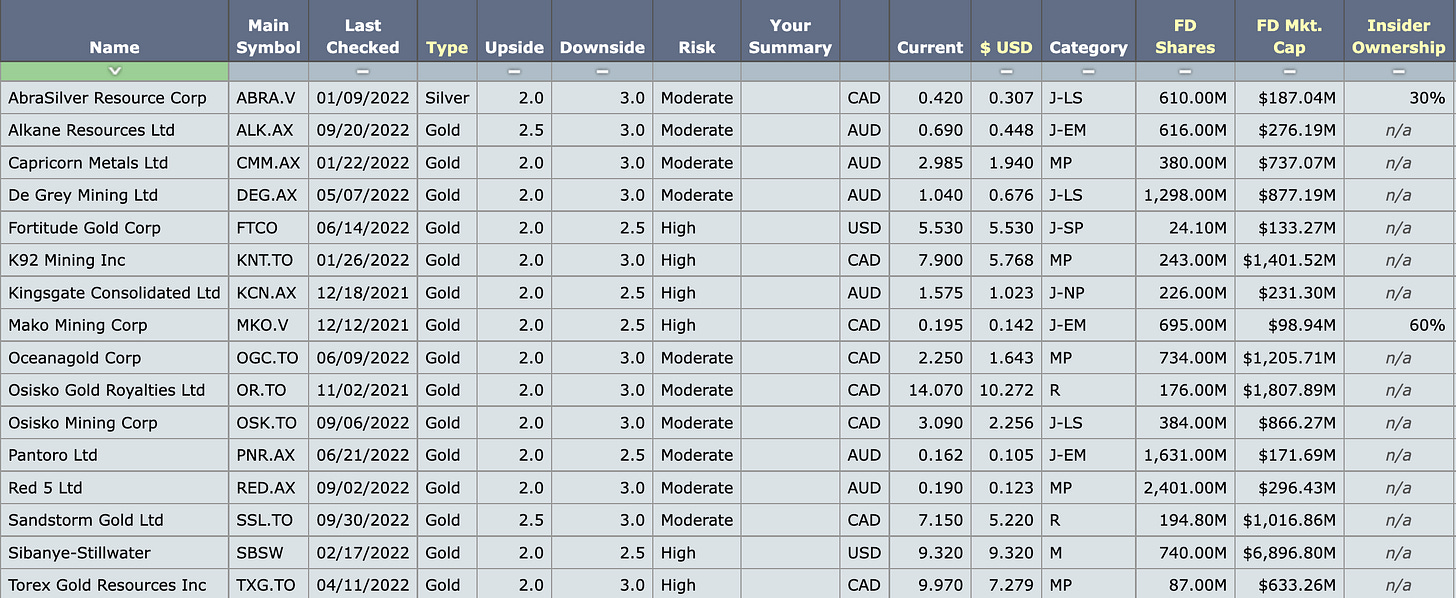Click insider ownership 30% for AbraSilver

pos(1429,98)
